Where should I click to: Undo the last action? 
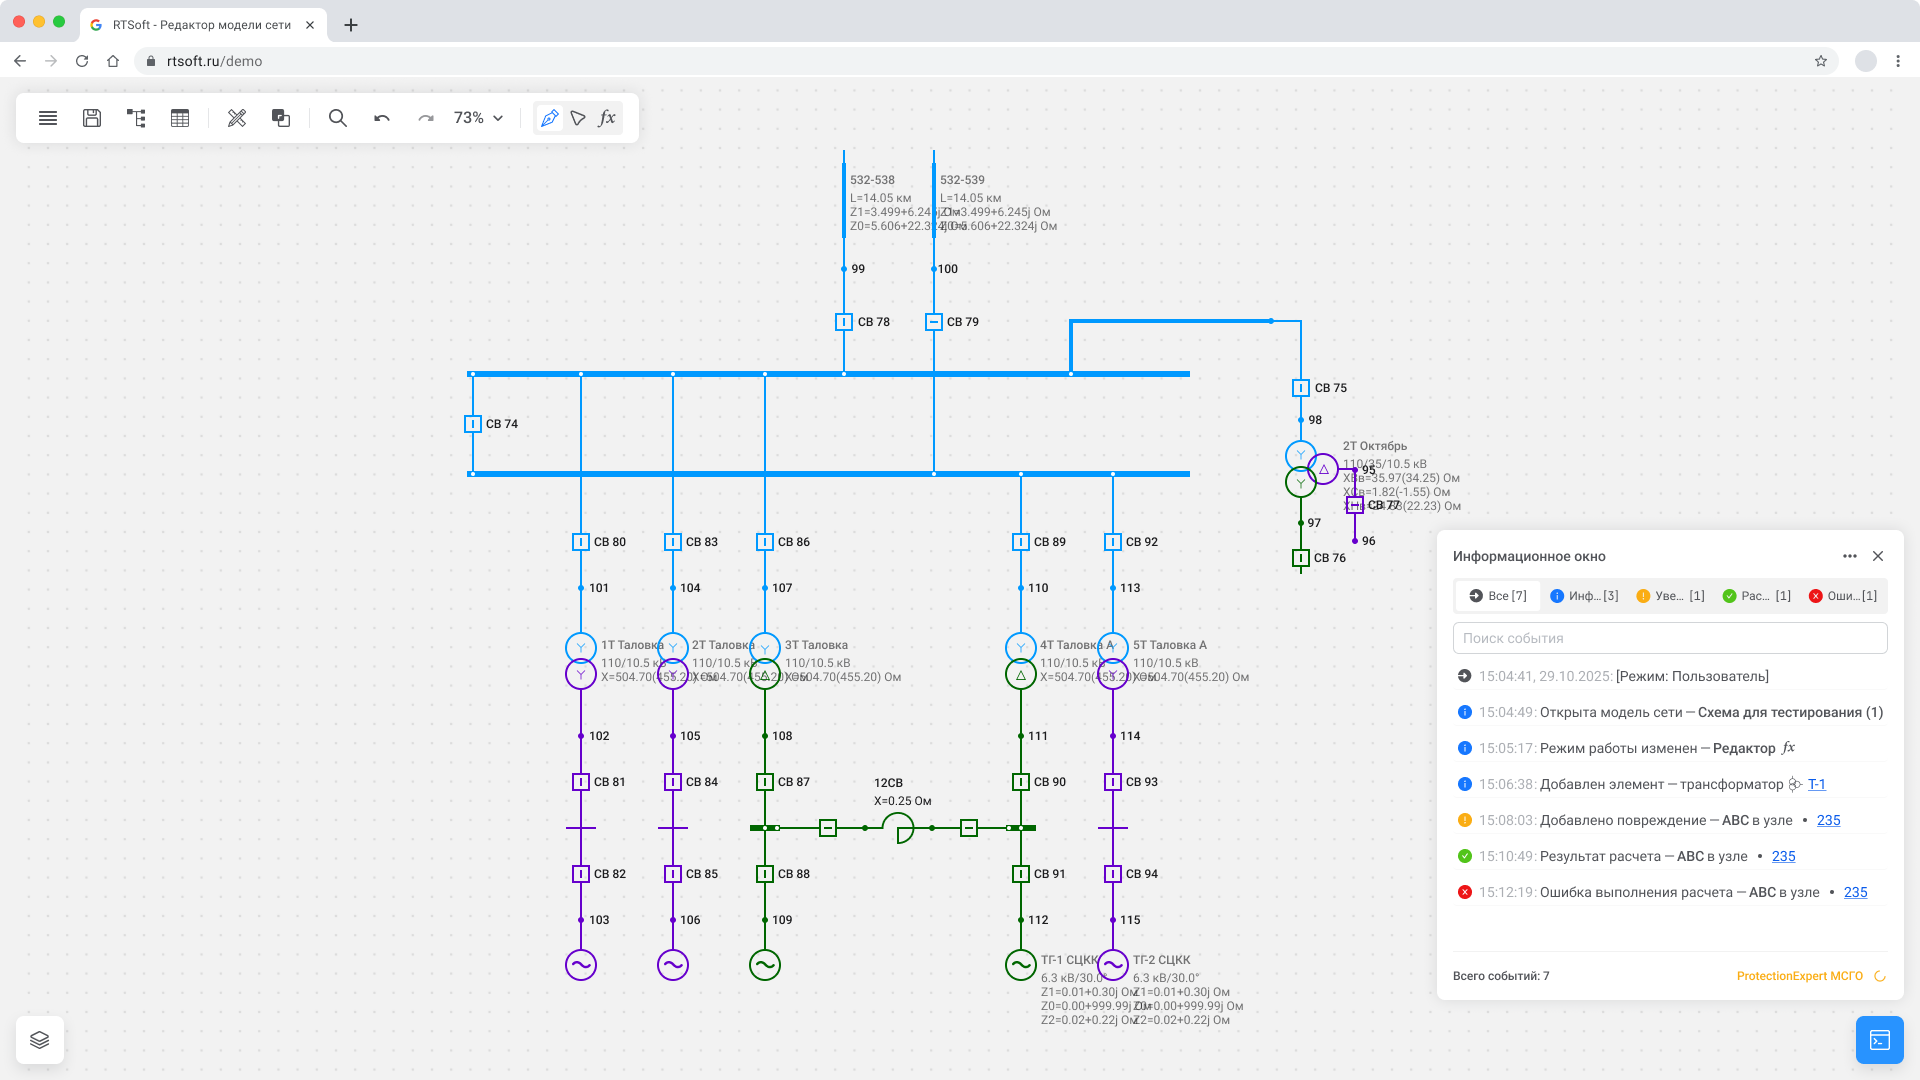coord(382,118)
